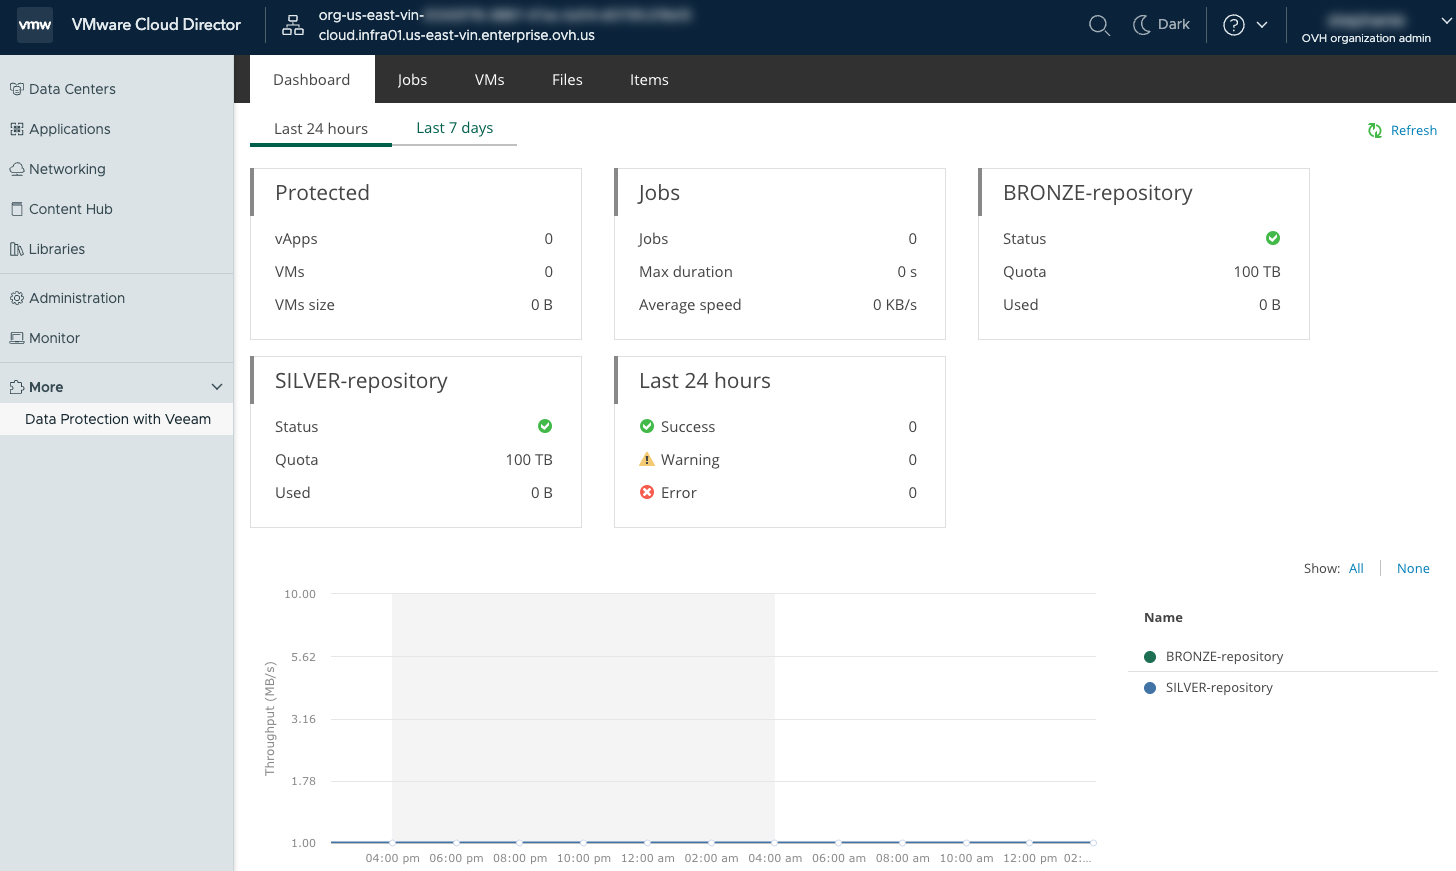Click BRONZE-repository green status check icon

point(1273,238)
